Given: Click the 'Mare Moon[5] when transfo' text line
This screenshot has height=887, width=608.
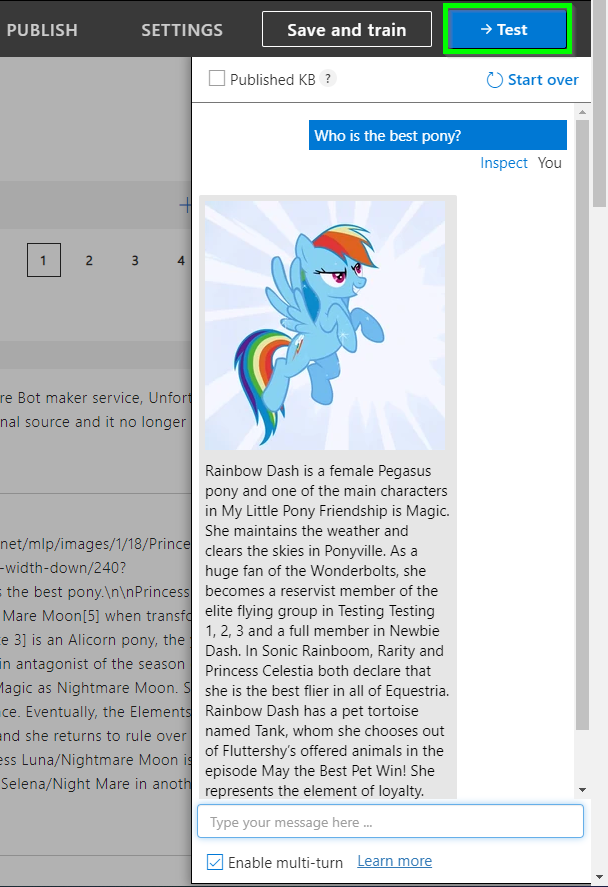Looking at the screenshot, I should [x=96, y=615].
